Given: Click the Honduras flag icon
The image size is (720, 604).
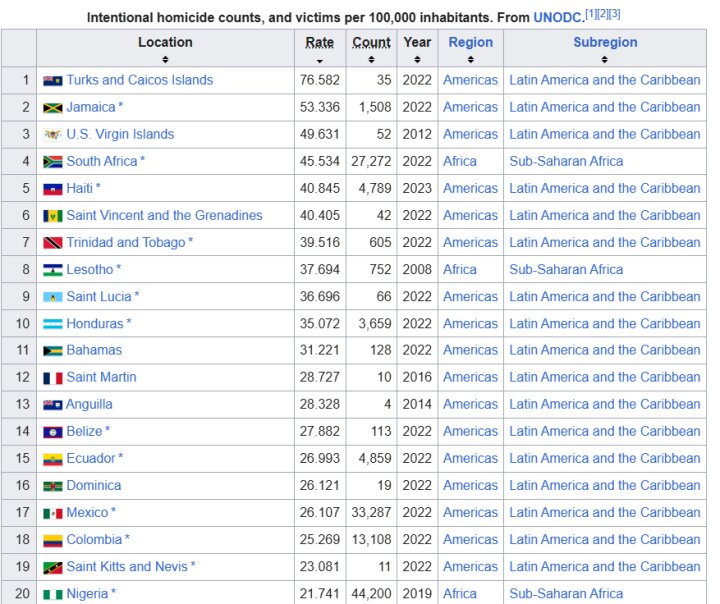Looking at the screenshot, I should (53, 324).
